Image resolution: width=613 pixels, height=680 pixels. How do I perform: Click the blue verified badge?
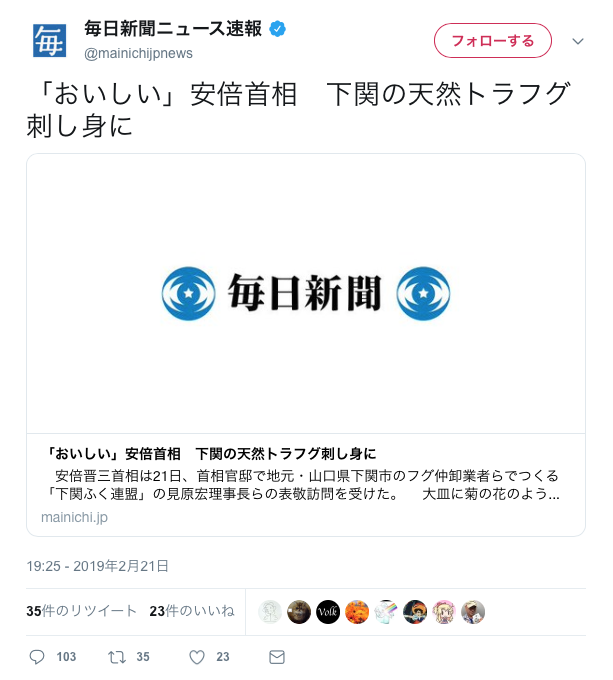[x=277, y=29]
